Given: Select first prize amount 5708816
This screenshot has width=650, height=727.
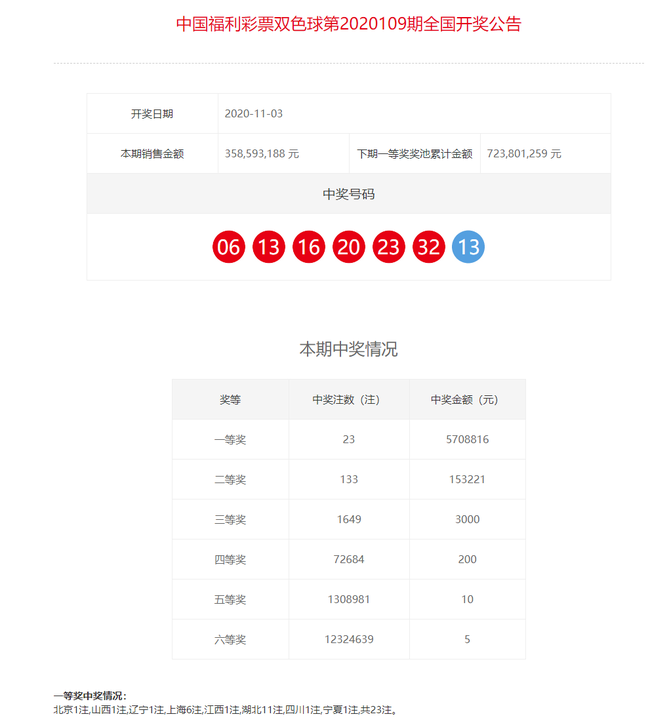Looking at the screenshot, I should click(x=467, y=440).
